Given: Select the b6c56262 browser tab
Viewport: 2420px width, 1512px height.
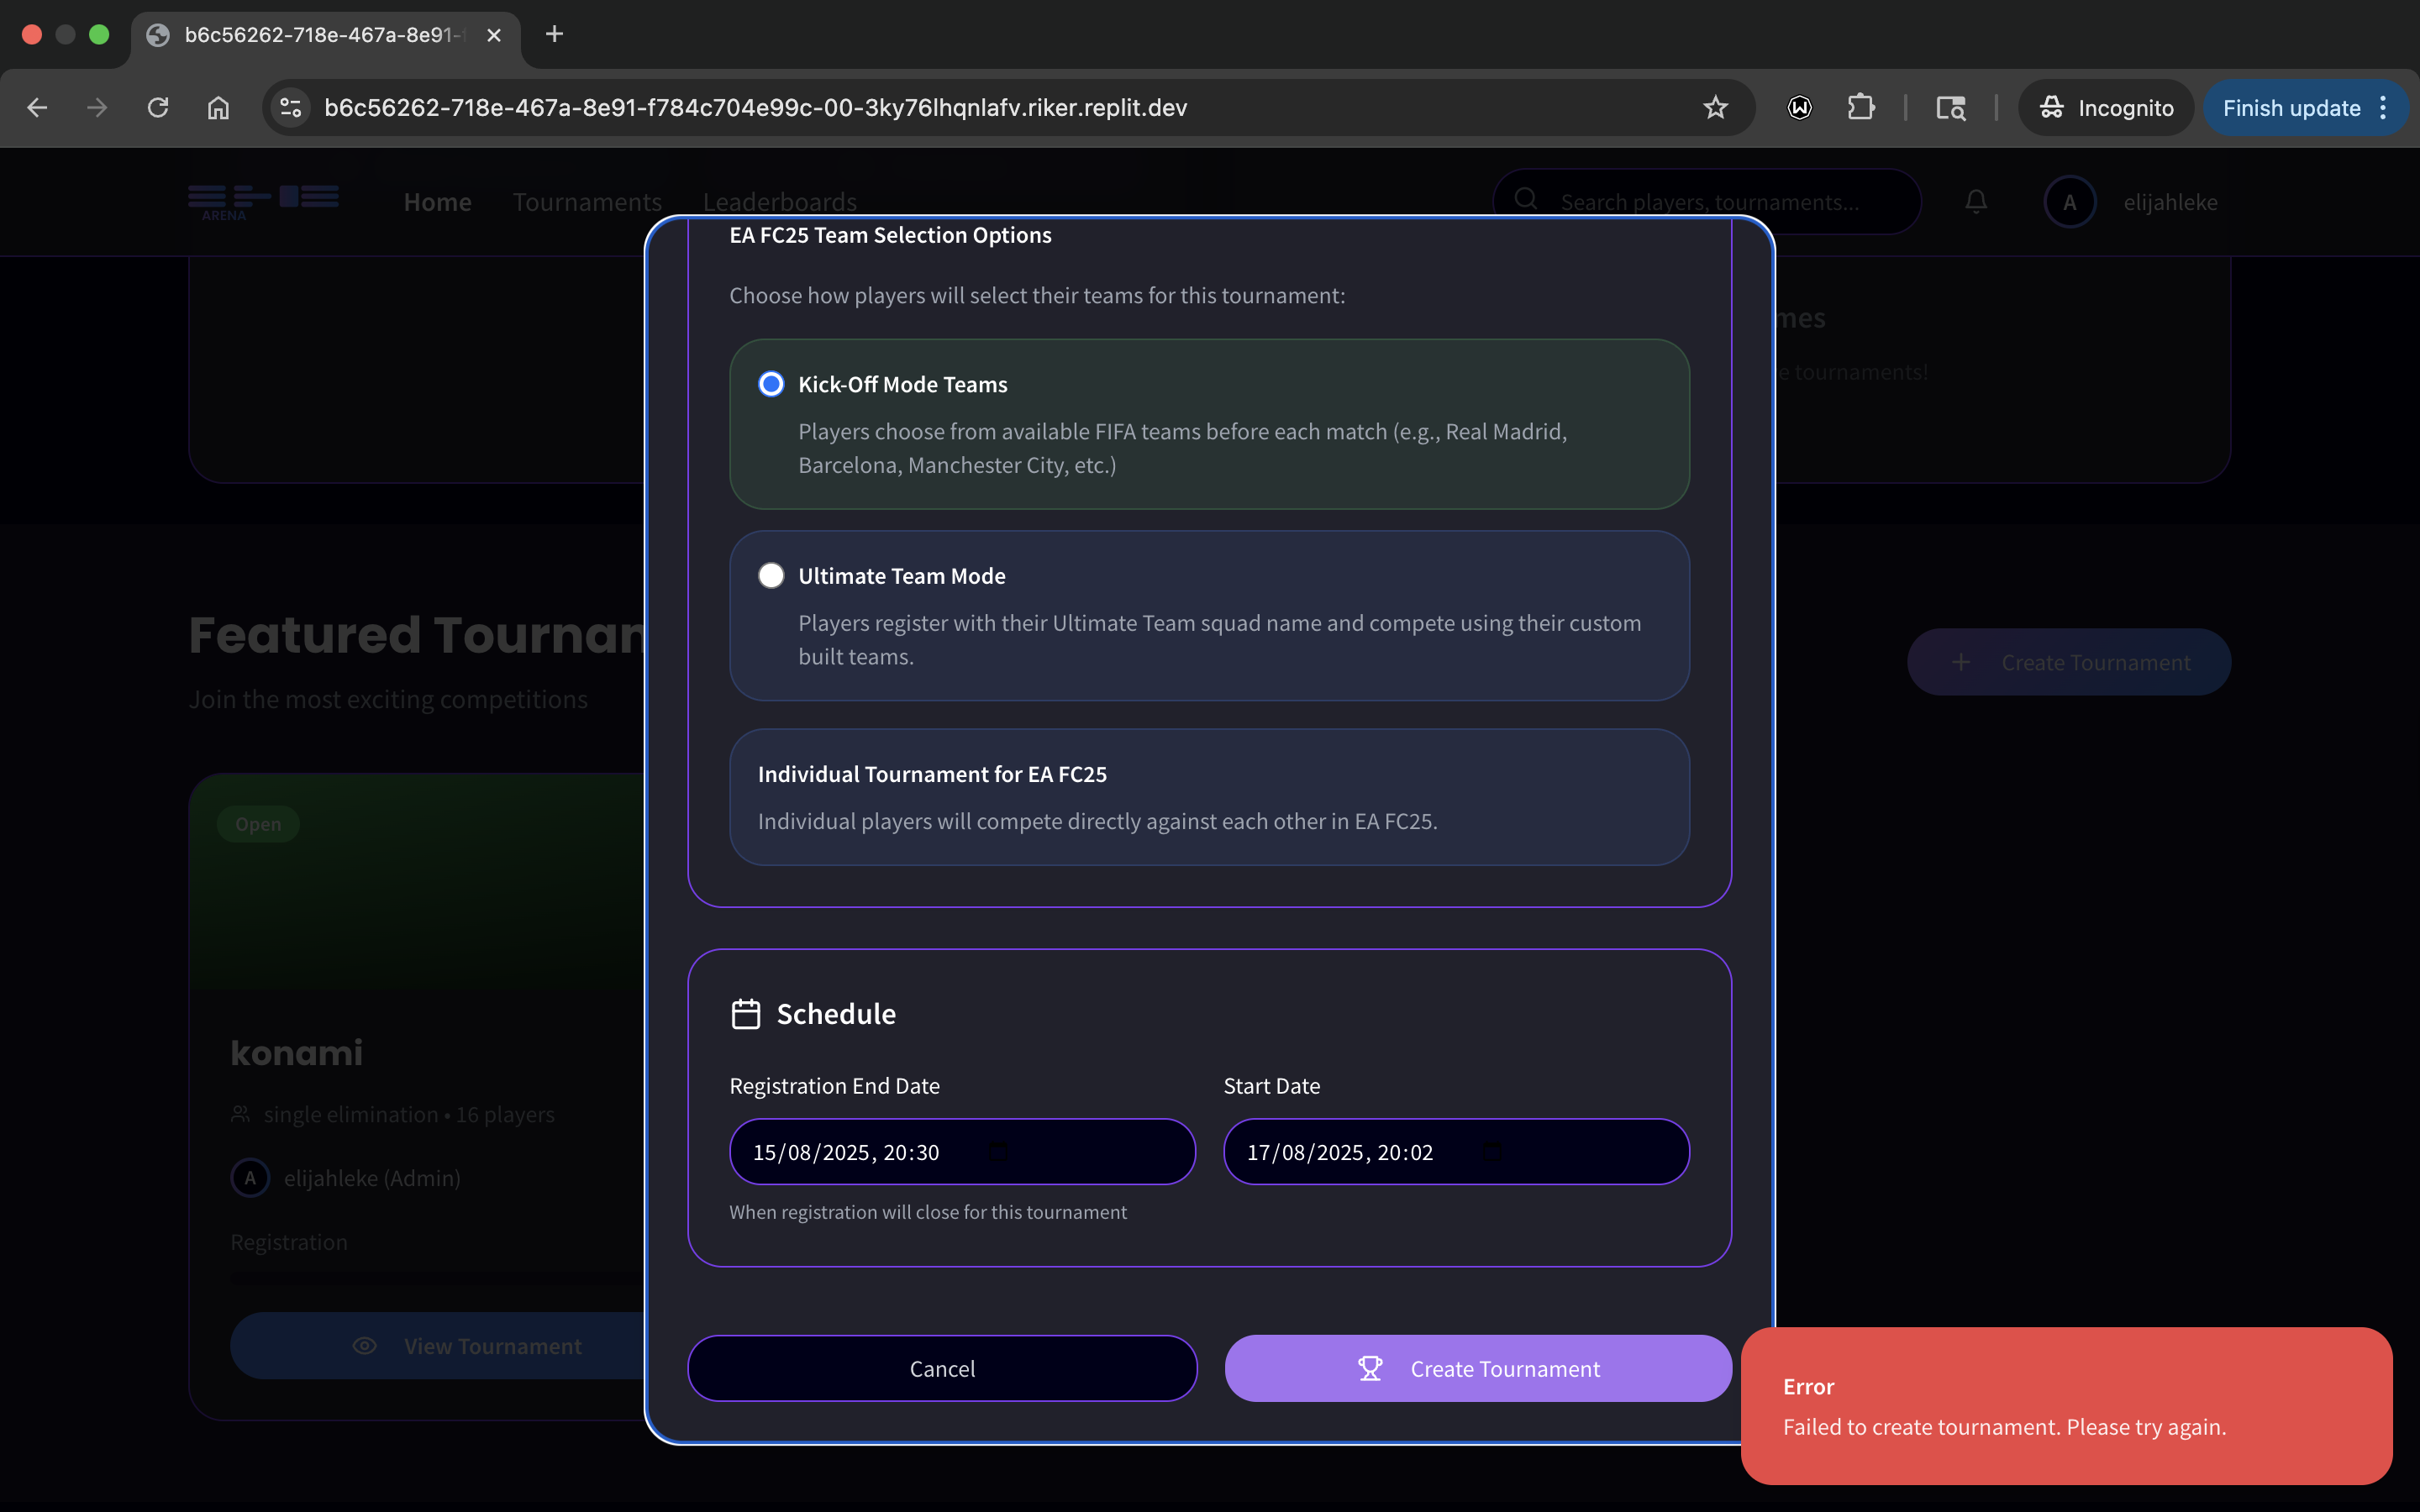Looking at the screenshot, I should [325, 35].
